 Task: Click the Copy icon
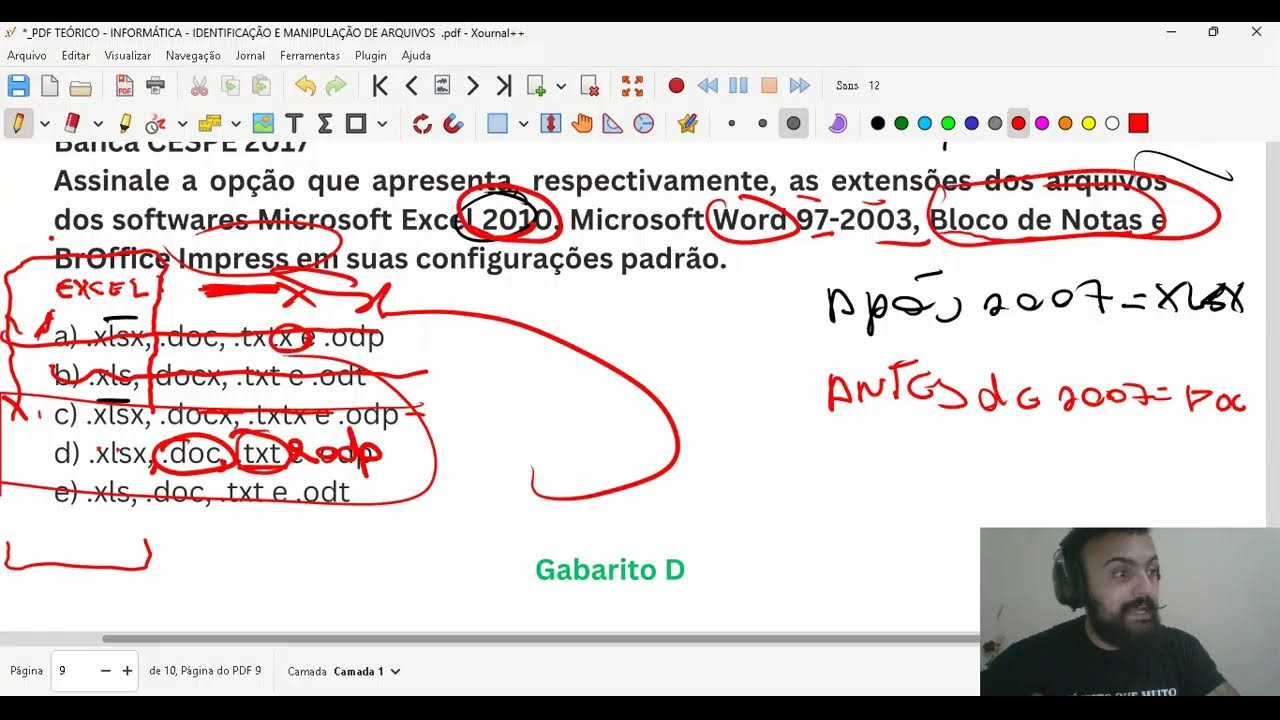(x=230, y=86)
